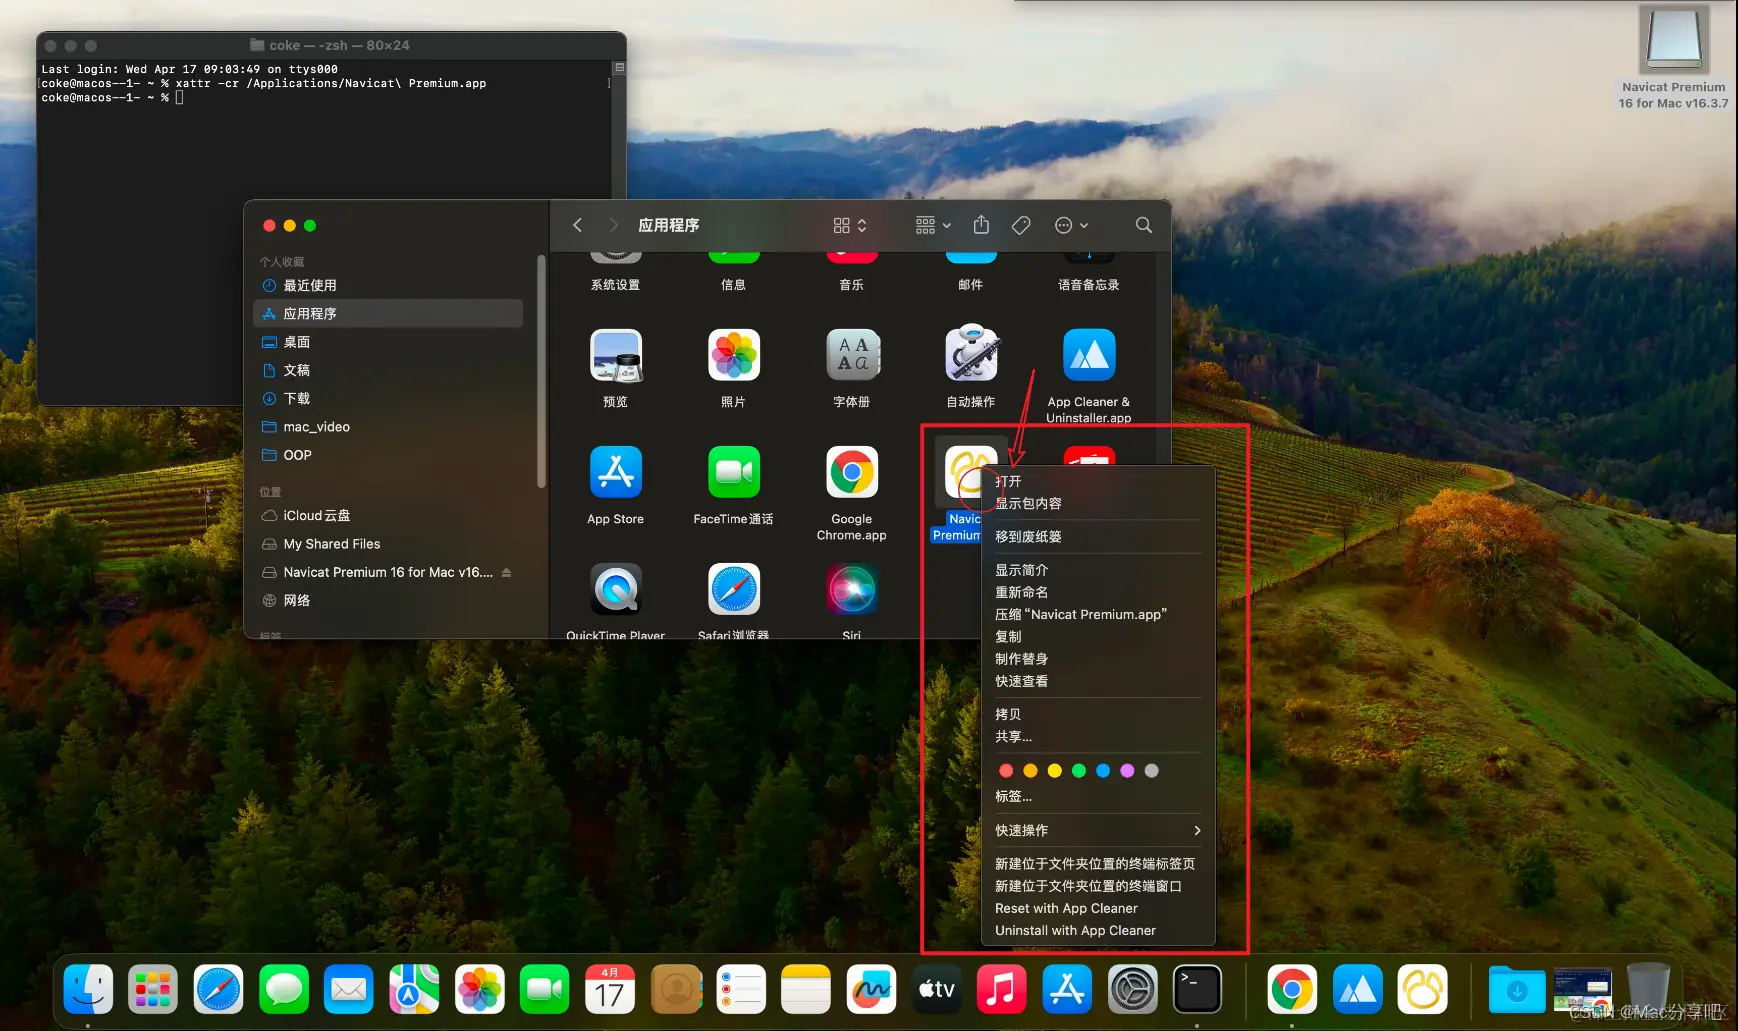This screenshot has width=1738, height=1031.
Task: Open Apple TV from the Dock
Action: pyautogui.click(x=937, y=990)
